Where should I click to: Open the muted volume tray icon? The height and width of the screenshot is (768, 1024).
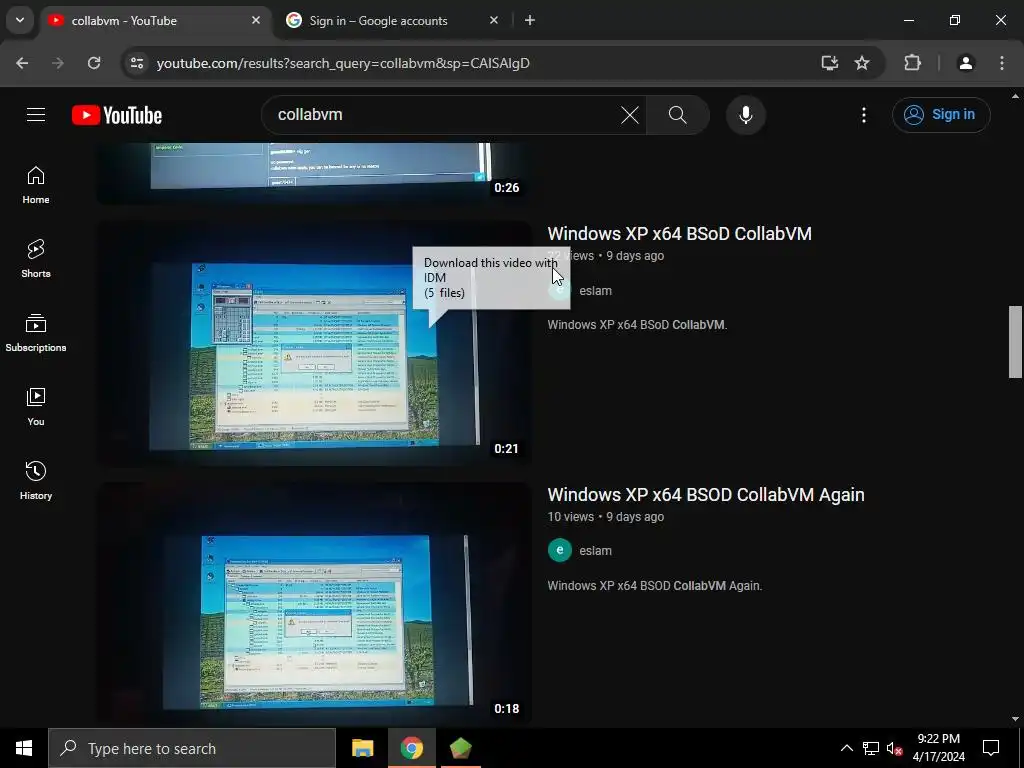pyautogui.click(x=894, y=748)
